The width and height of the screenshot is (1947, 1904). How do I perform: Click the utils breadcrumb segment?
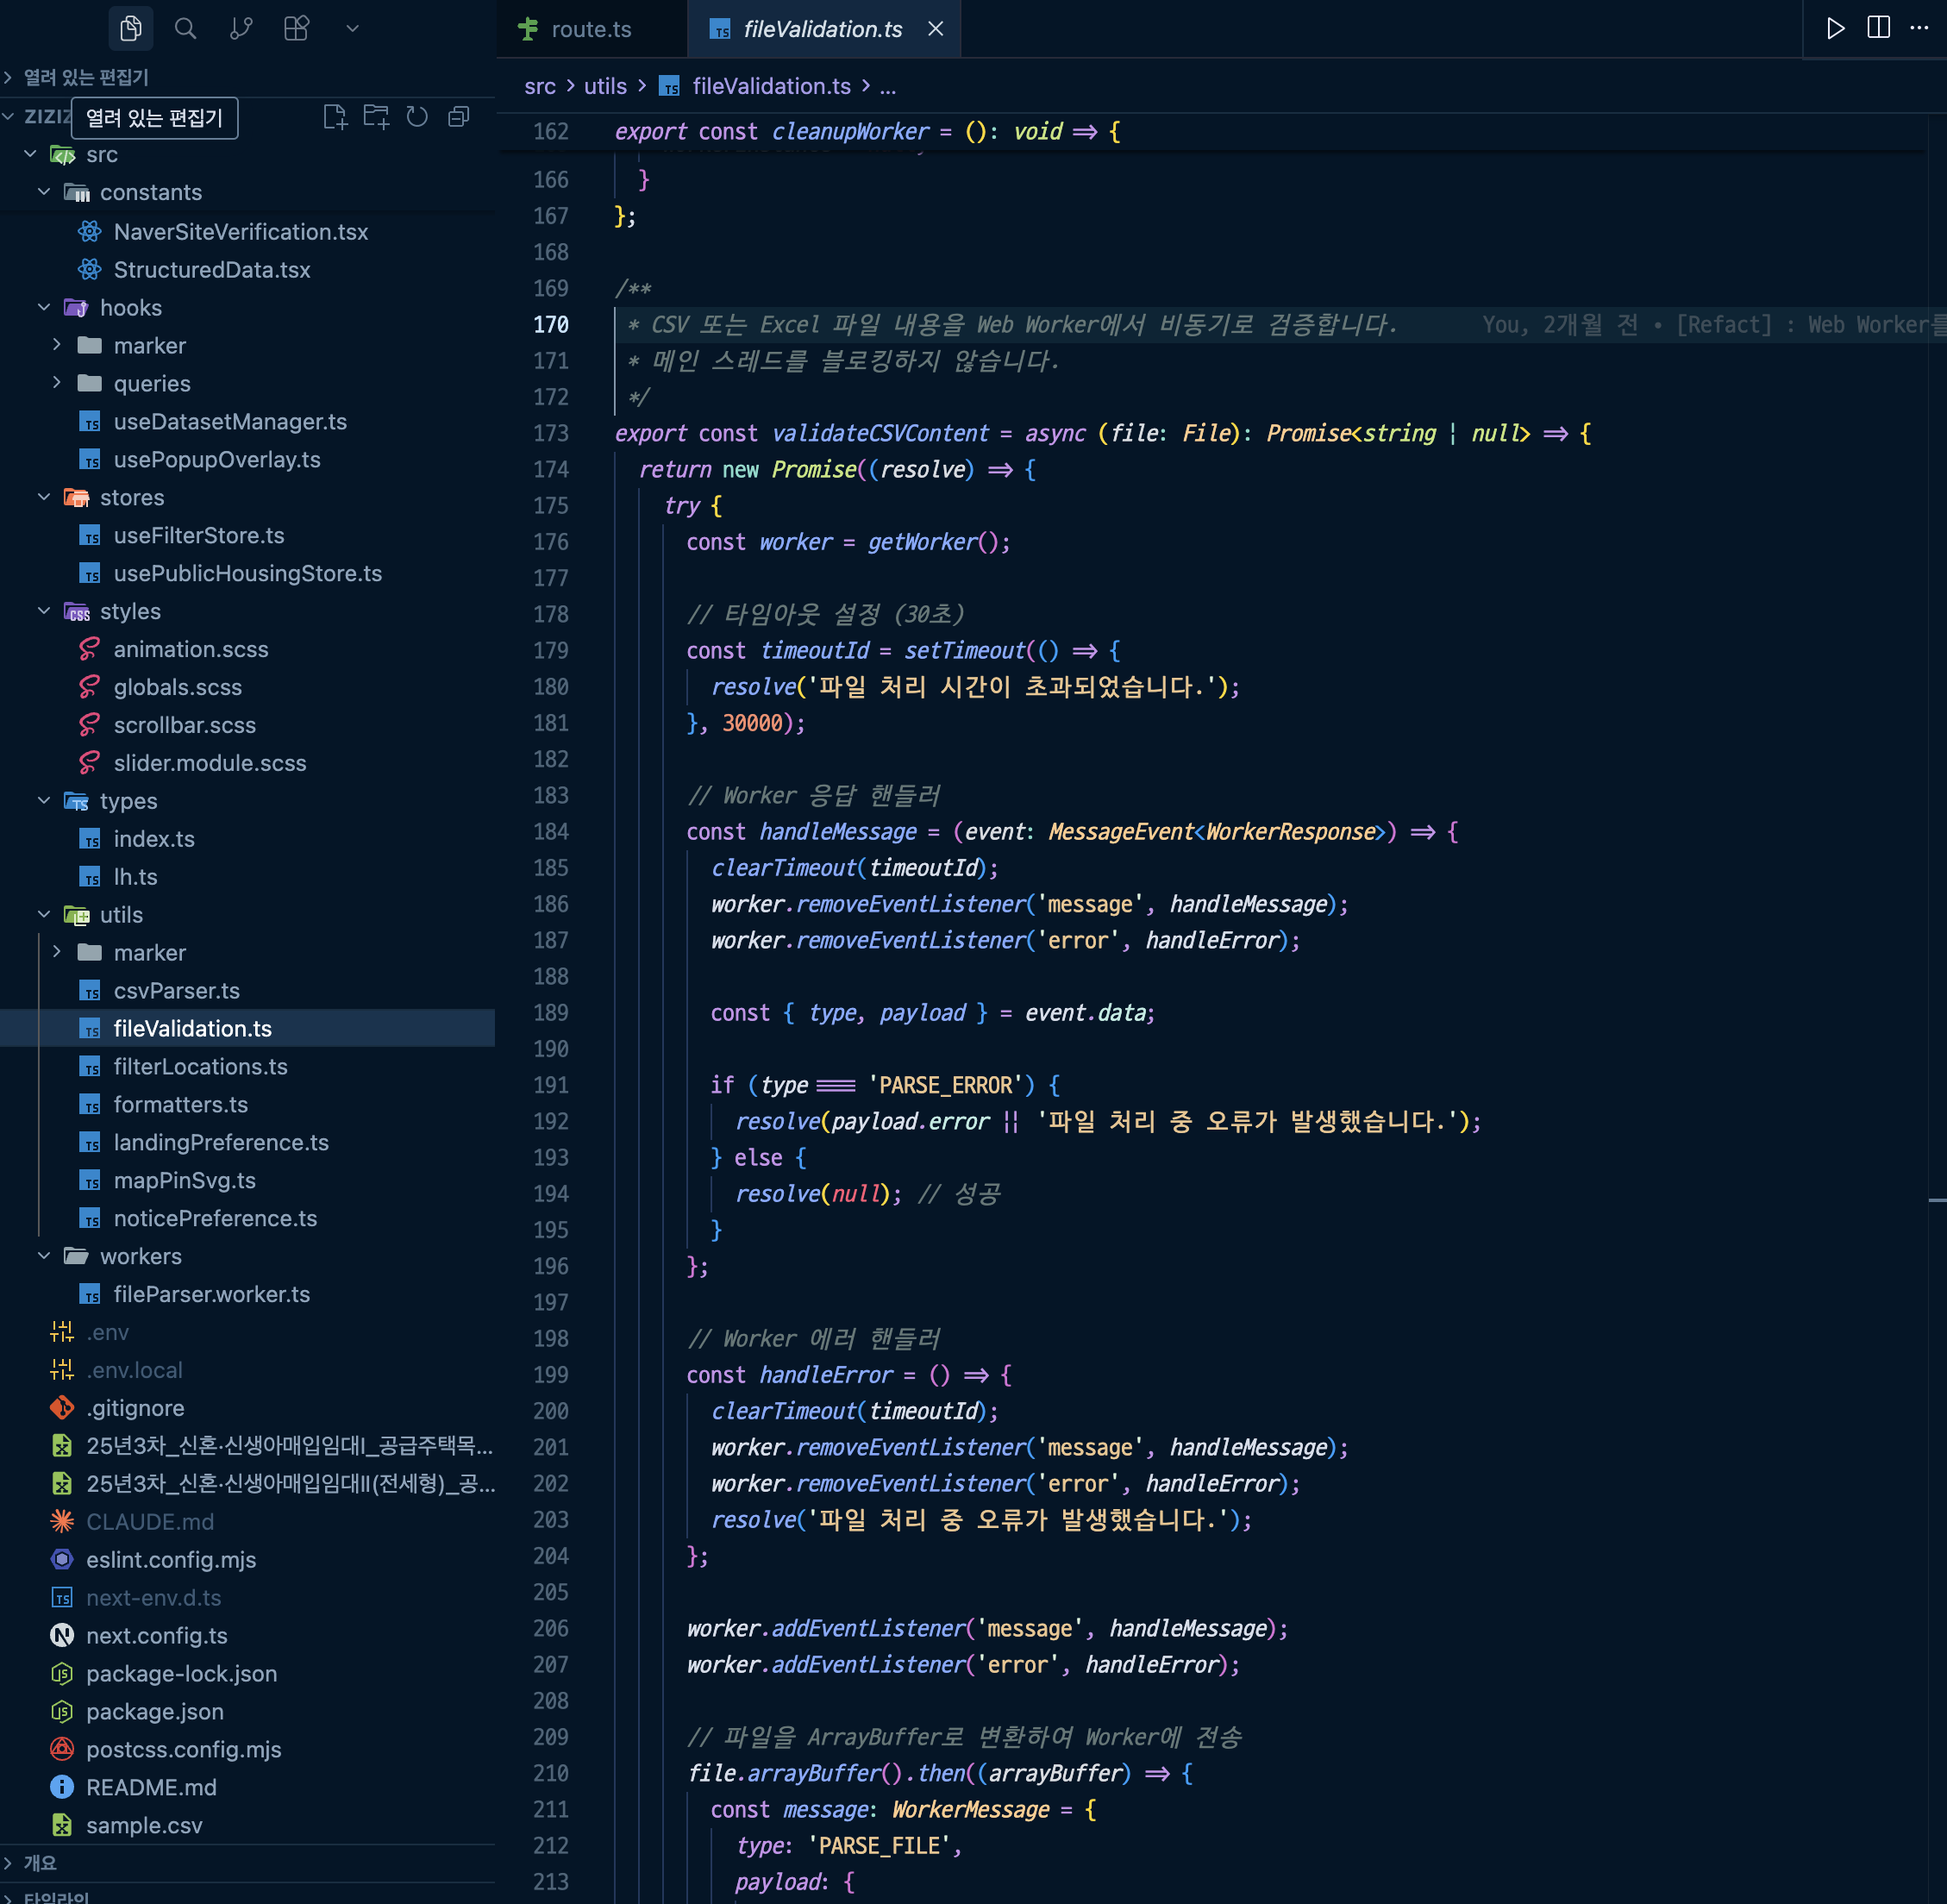coord(605,86)
